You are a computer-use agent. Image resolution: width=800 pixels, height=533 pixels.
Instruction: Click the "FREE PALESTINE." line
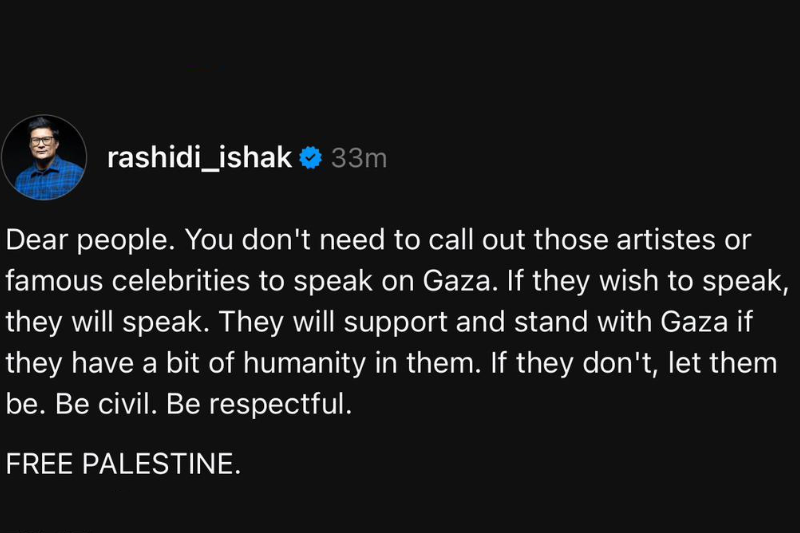coord(123,464)
